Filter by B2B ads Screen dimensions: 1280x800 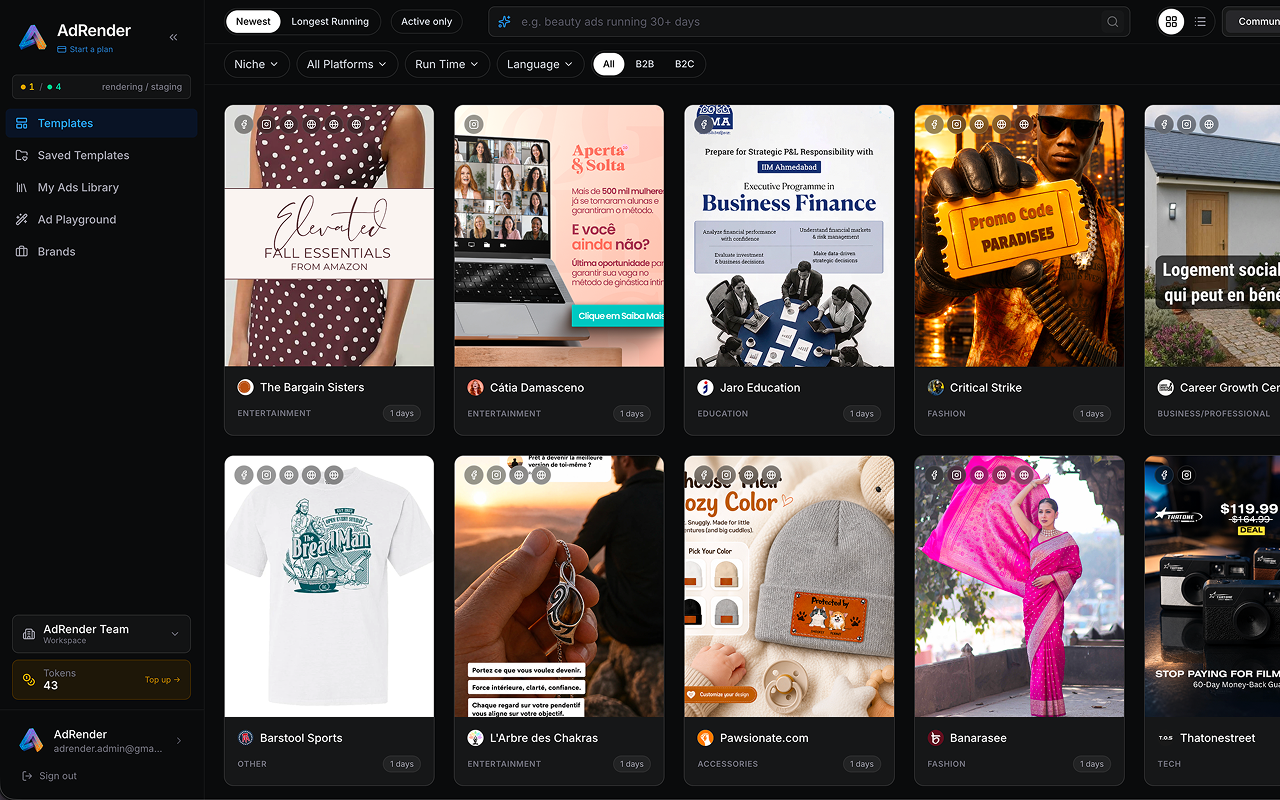(645, 64)
